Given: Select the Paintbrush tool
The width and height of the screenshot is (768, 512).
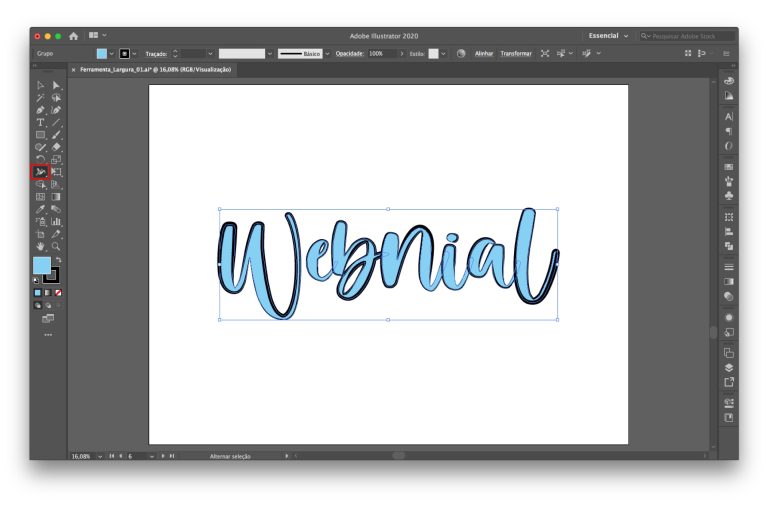Looking at the screenshot, I should tap(56, 135).
